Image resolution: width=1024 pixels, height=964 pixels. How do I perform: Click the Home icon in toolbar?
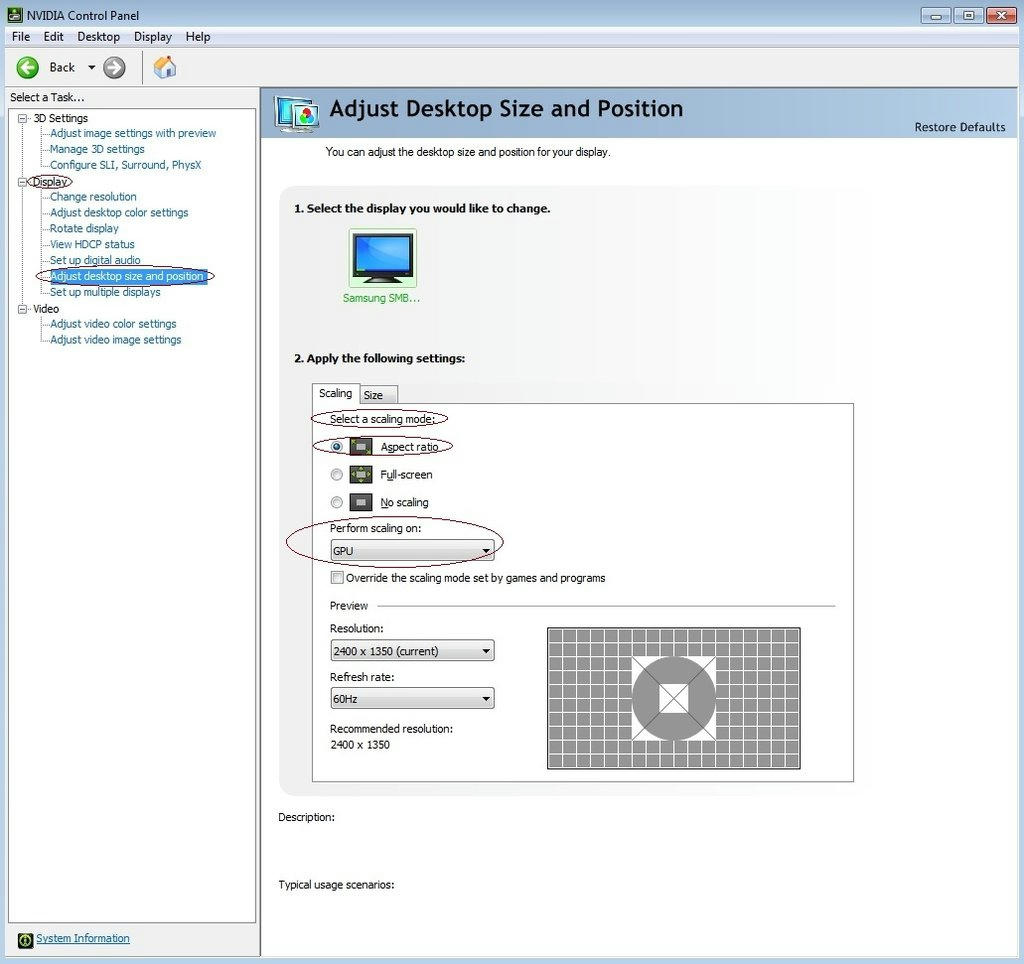165,67
